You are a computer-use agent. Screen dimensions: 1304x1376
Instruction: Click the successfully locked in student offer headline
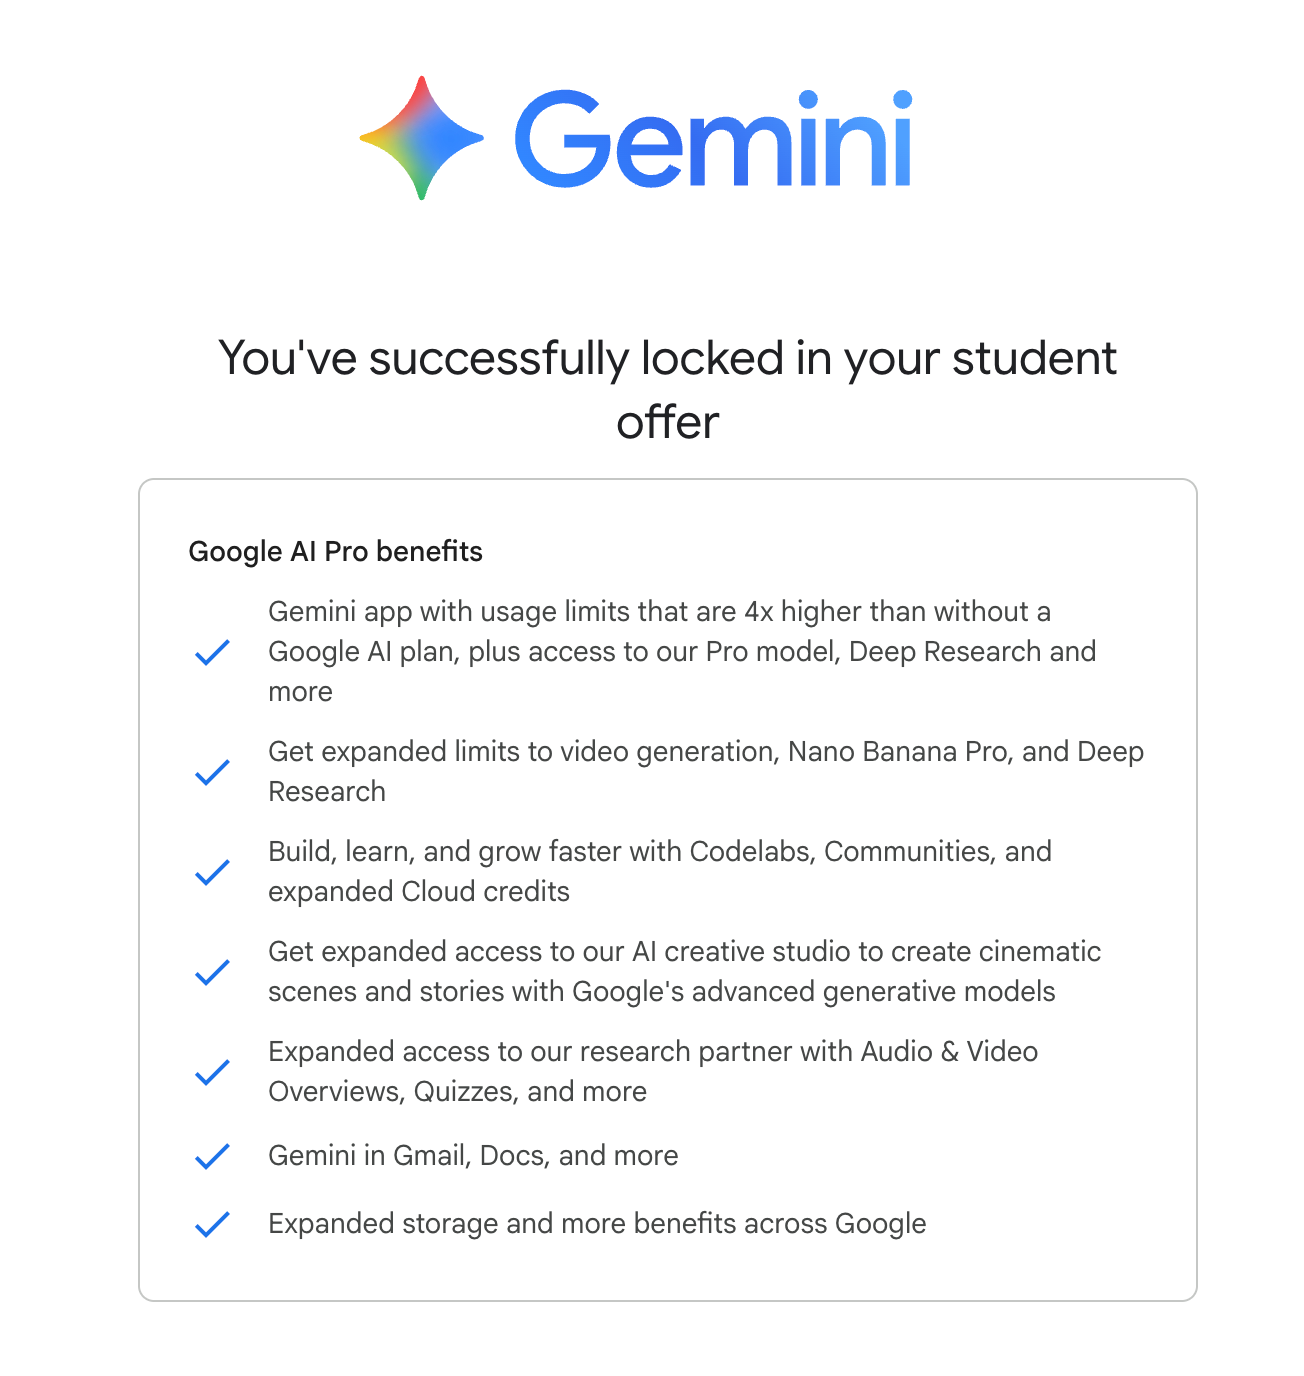point(667,390)
